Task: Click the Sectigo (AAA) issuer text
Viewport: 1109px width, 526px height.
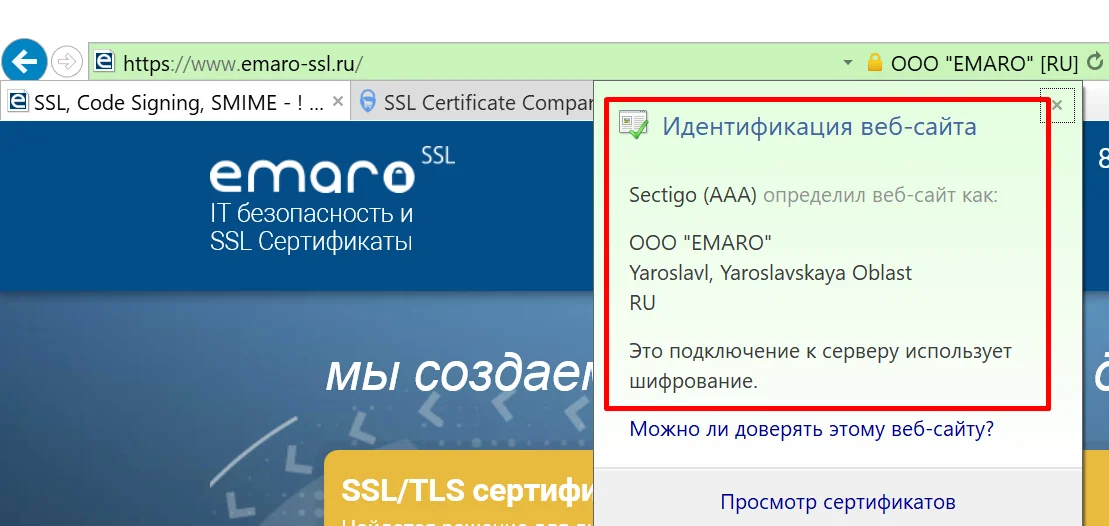Action: tap(693, 195)
